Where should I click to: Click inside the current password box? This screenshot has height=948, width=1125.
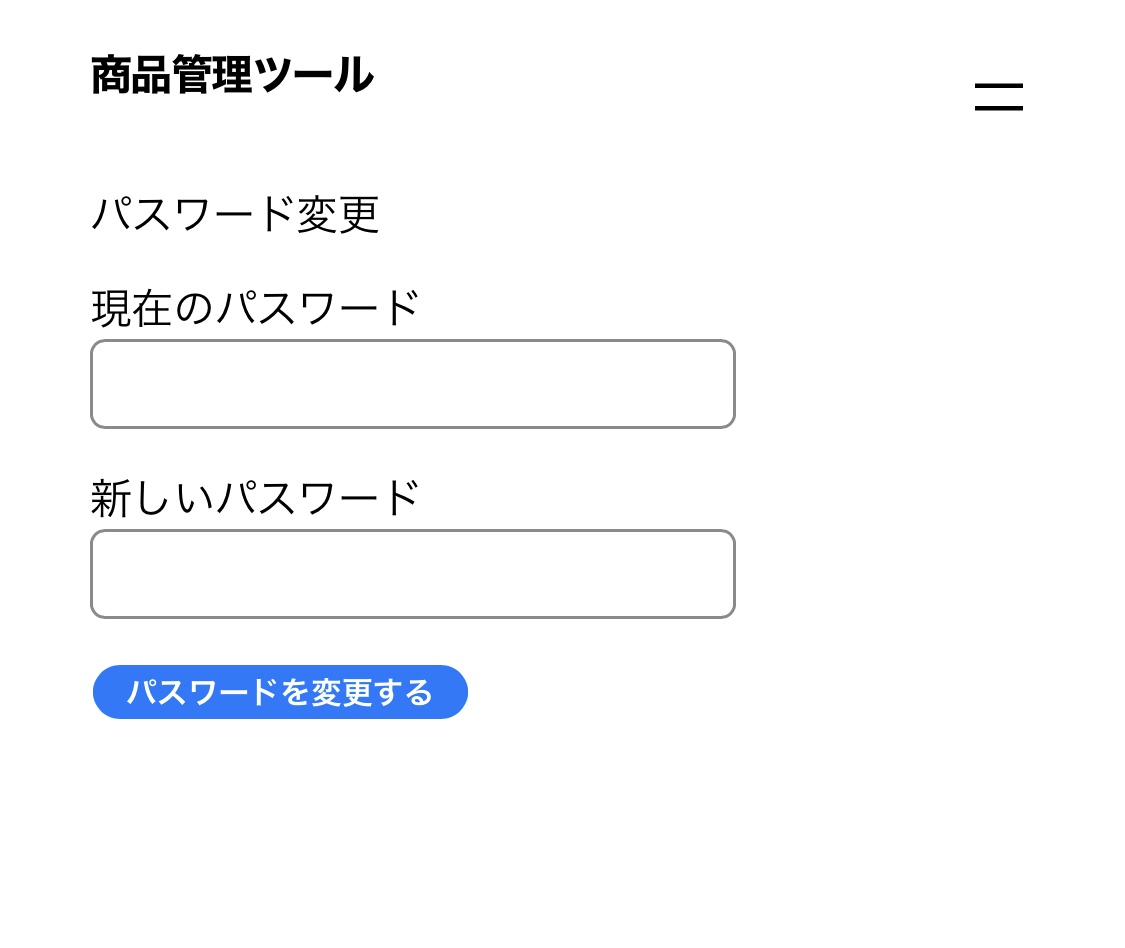(x=412, y=384)
